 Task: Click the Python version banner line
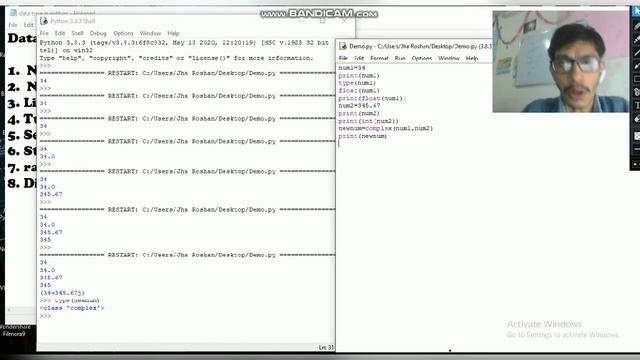coord(184,42)
